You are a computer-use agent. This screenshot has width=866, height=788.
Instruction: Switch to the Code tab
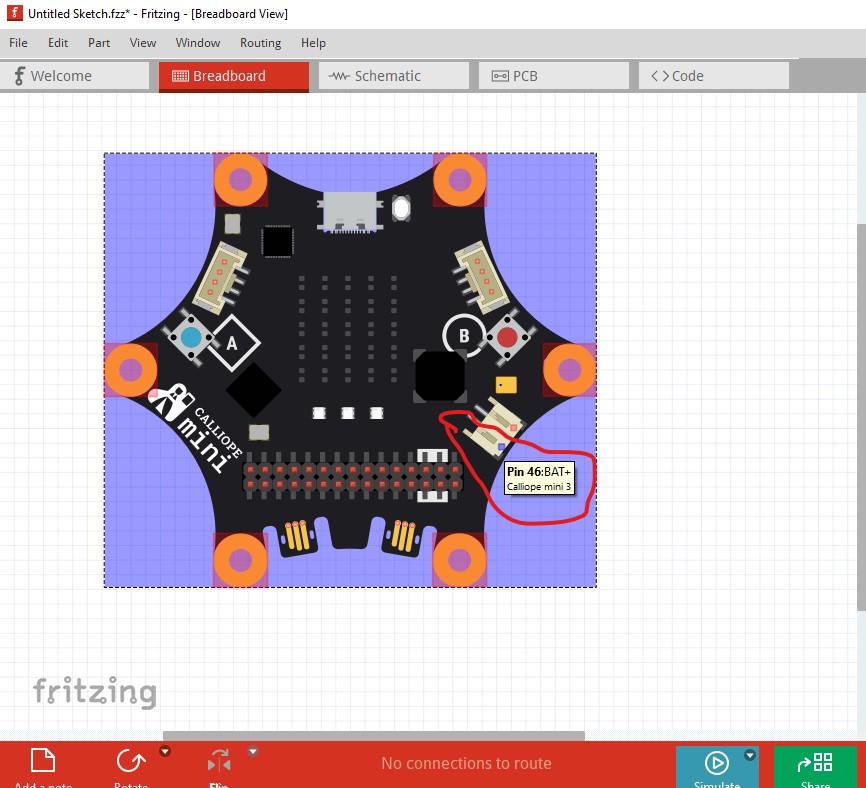(714, 76)
